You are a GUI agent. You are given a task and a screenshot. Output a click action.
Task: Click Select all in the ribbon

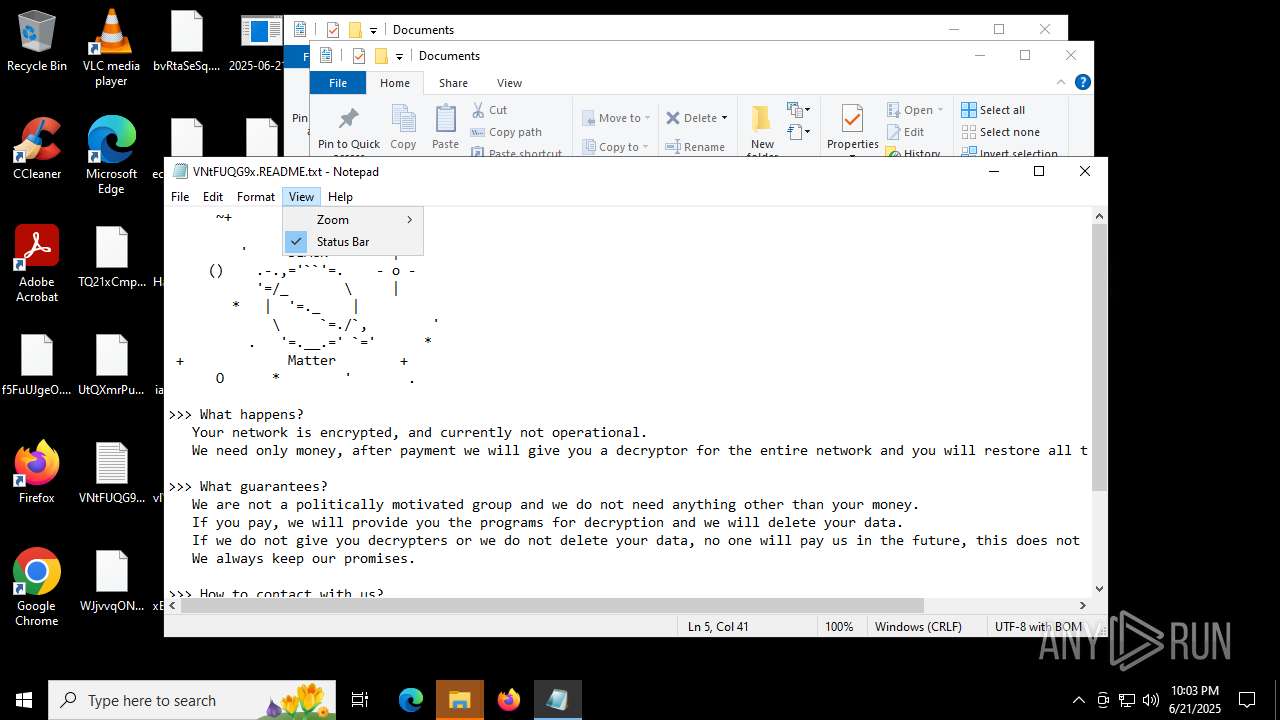pyautogui.click(x=993, y=110)
